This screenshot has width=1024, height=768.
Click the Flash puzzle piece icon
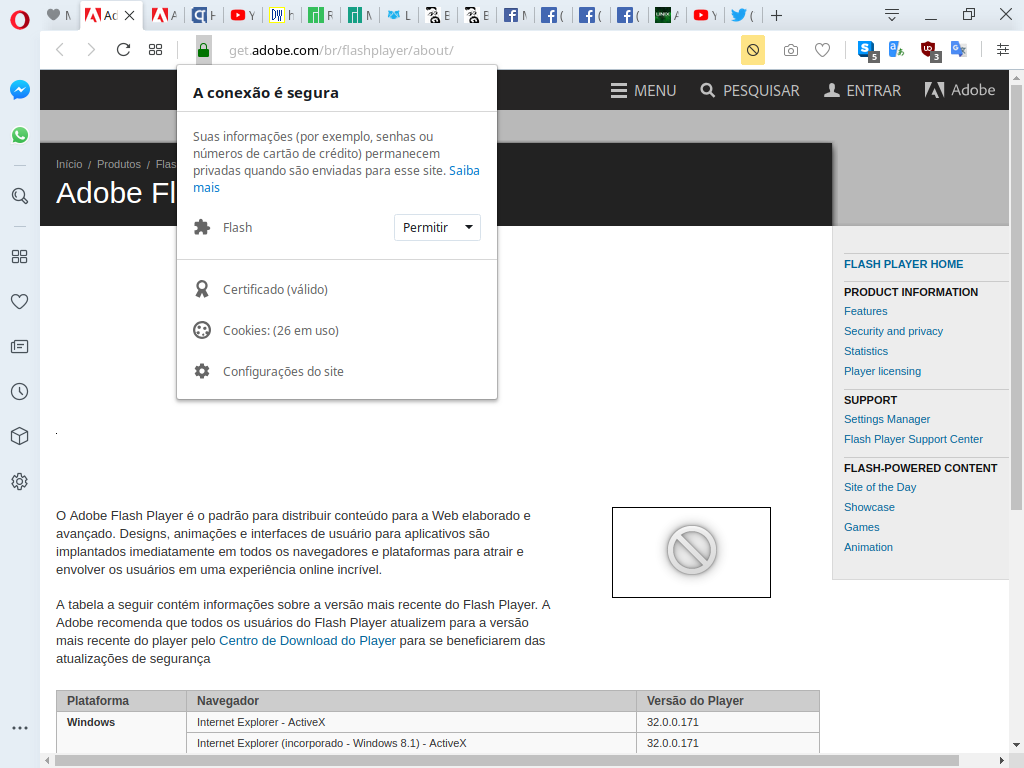202,227
